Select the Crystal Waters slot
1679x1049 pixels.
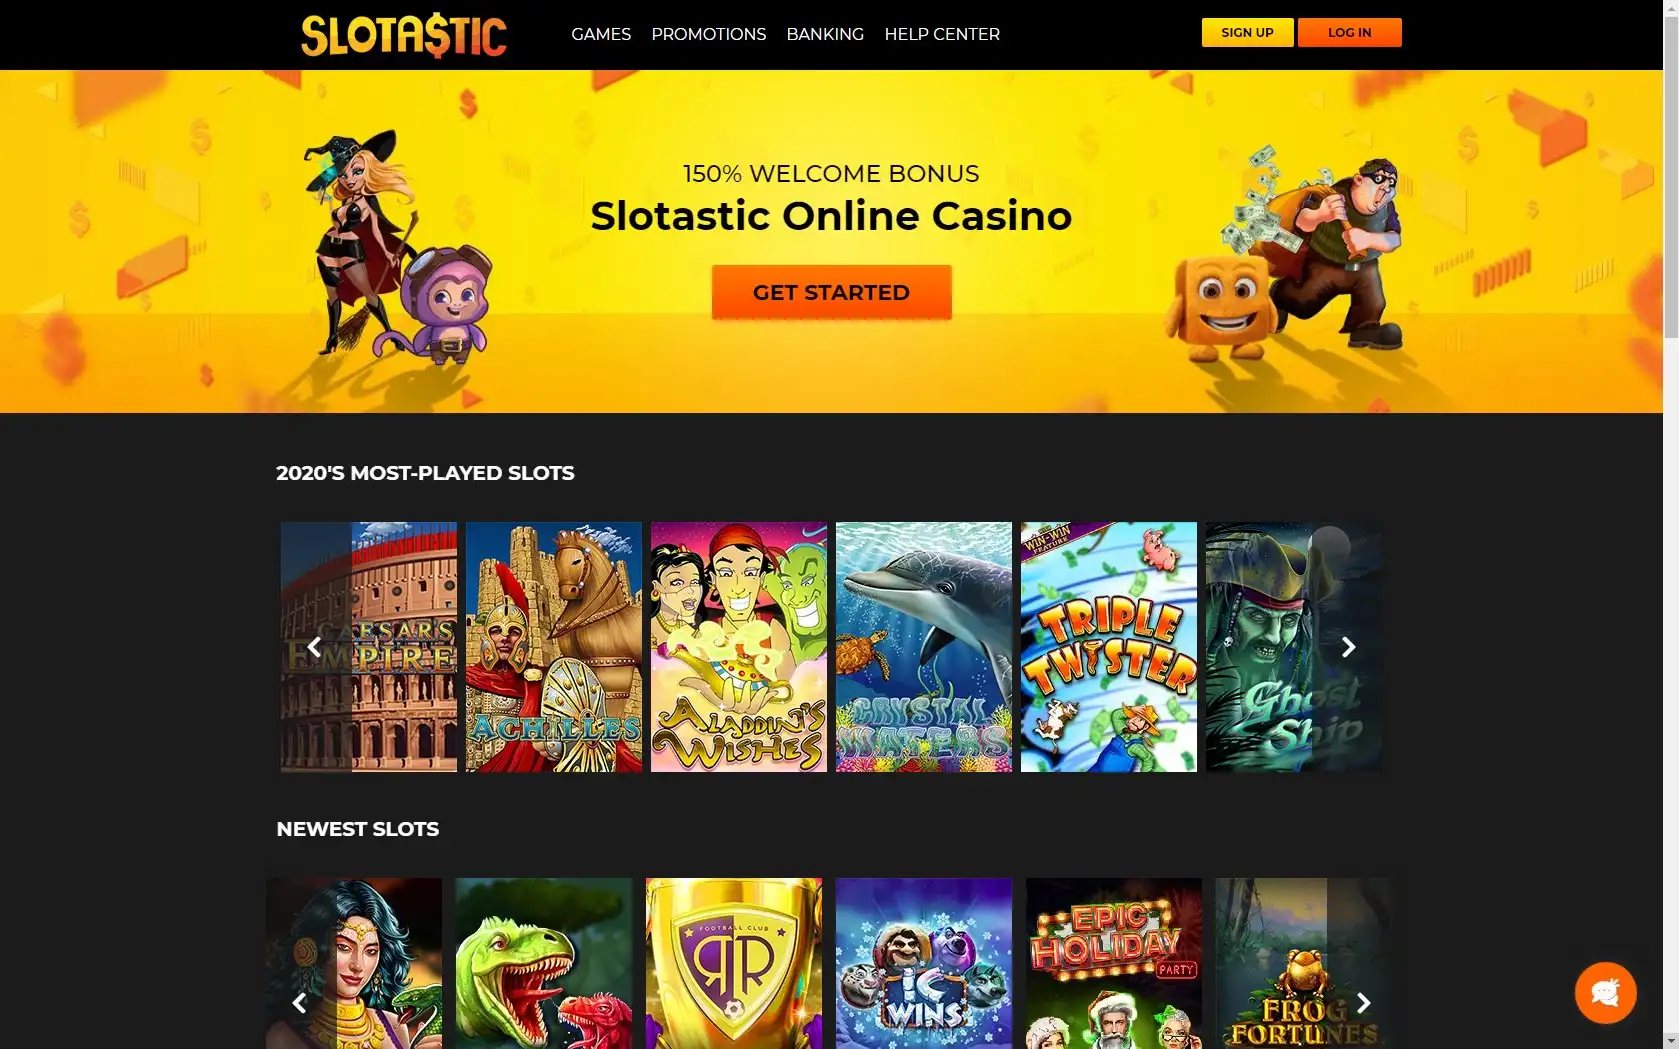click(x=924, y=647)
